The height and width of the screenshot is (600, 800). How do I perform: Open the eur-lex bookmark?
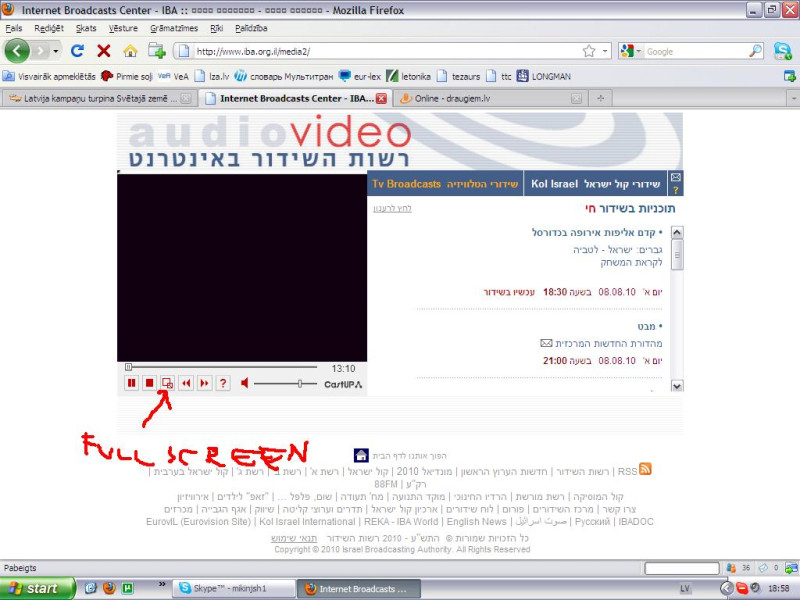[x=360, y=77]
